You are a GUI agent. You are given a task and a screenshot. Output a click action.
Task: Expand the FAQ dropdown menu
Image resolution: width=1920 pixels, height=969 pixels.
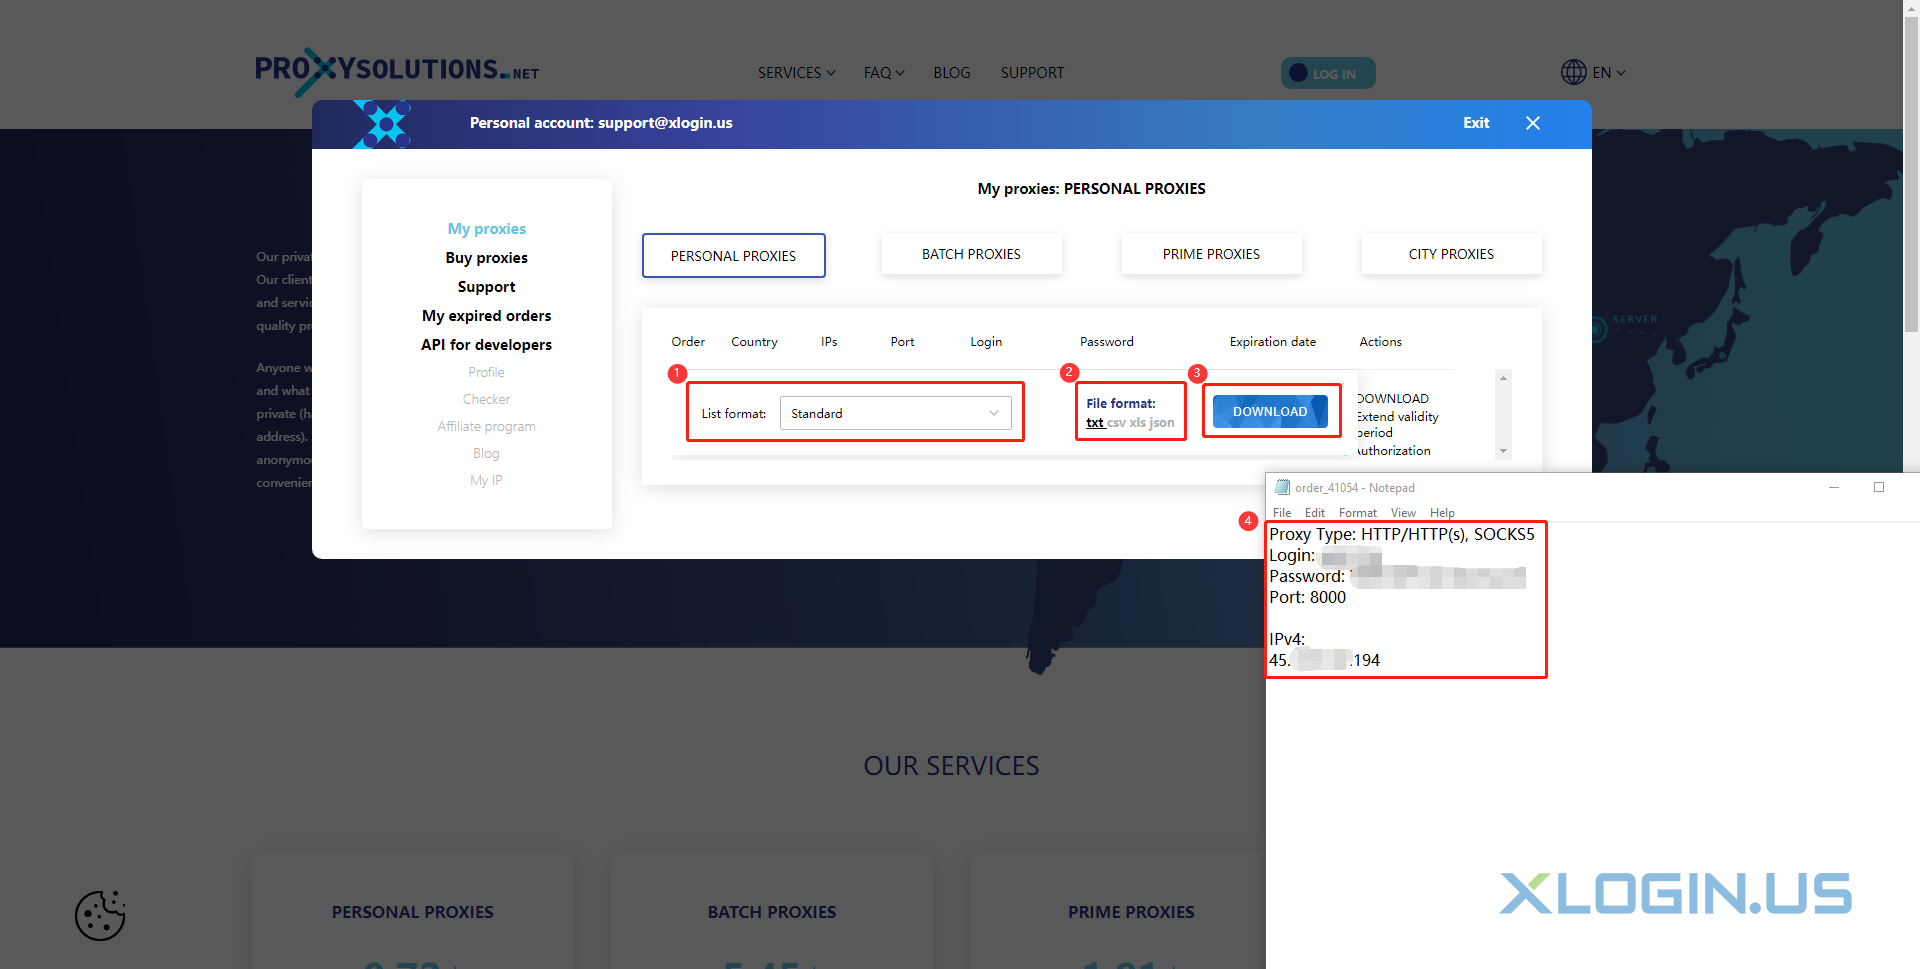click(x=884, y=73)
